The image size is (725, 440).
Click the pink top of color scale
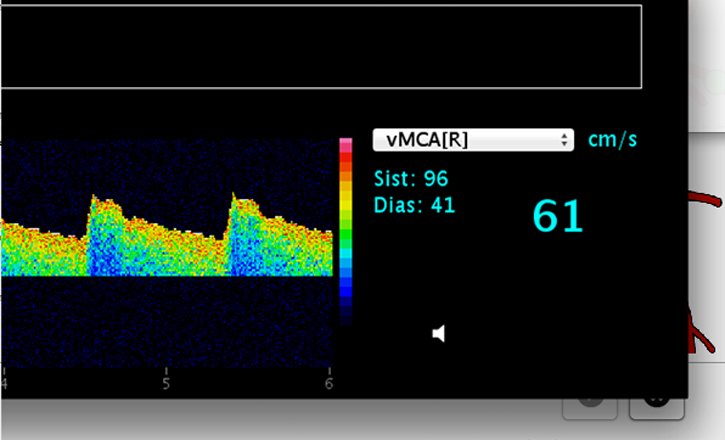click(x=345, y=146)
